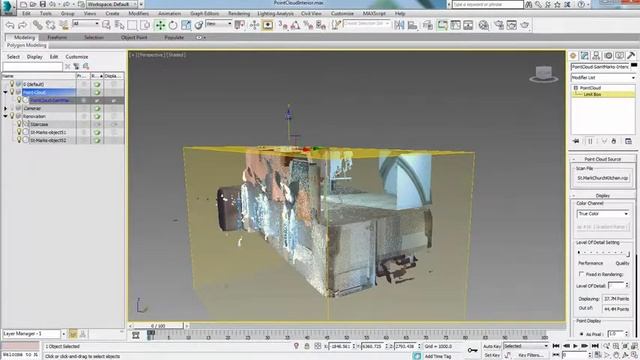Open the Modifier List dropdown
Viewport: 640px width, 360px height.
[x=603, y=78]
